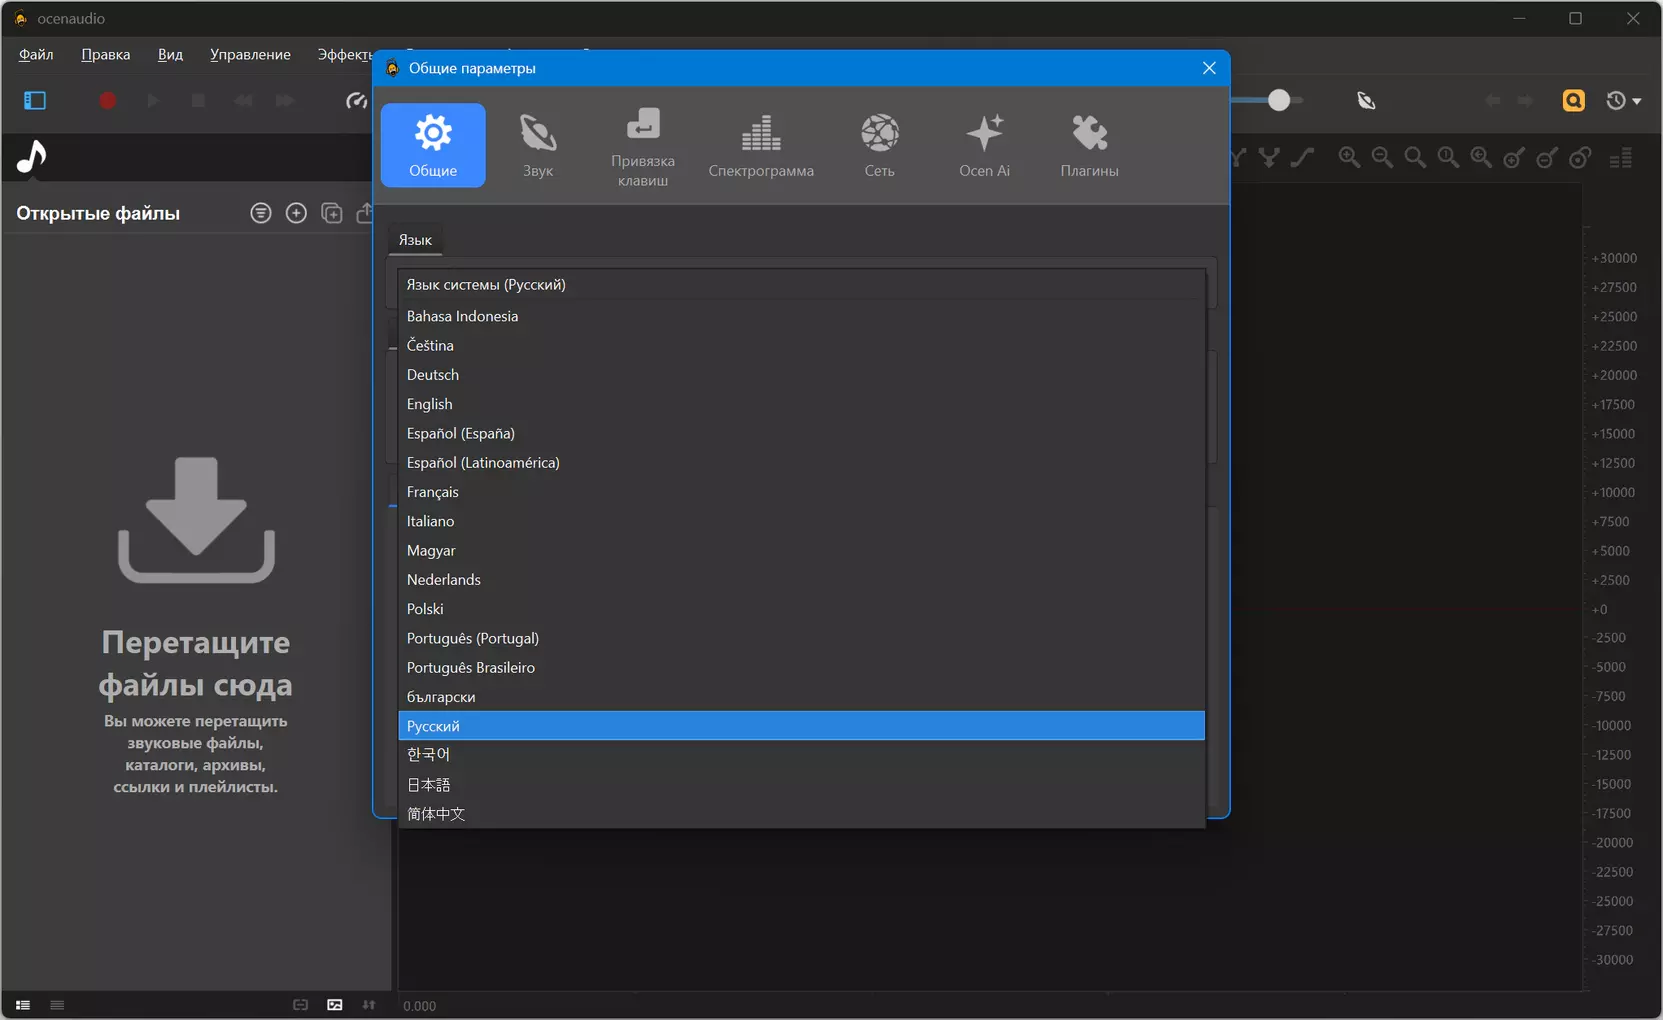The image size is (1663, 1020).
Task: Select Português Brasileiro language
Action: (801, 668)
